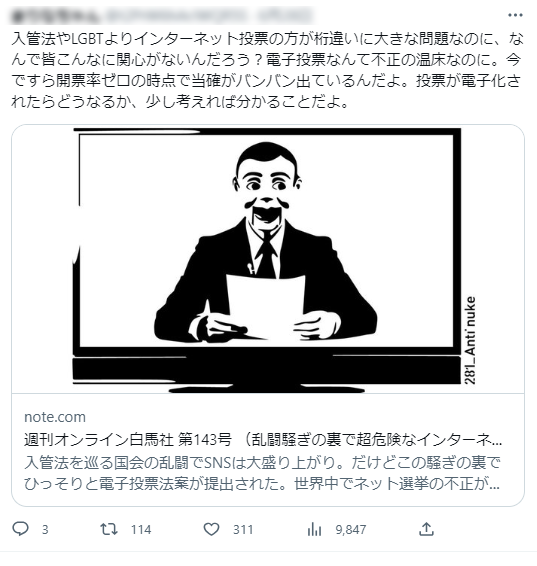537x566 pixels.
Task: Click the share upload icon
Action: (426, 529)
